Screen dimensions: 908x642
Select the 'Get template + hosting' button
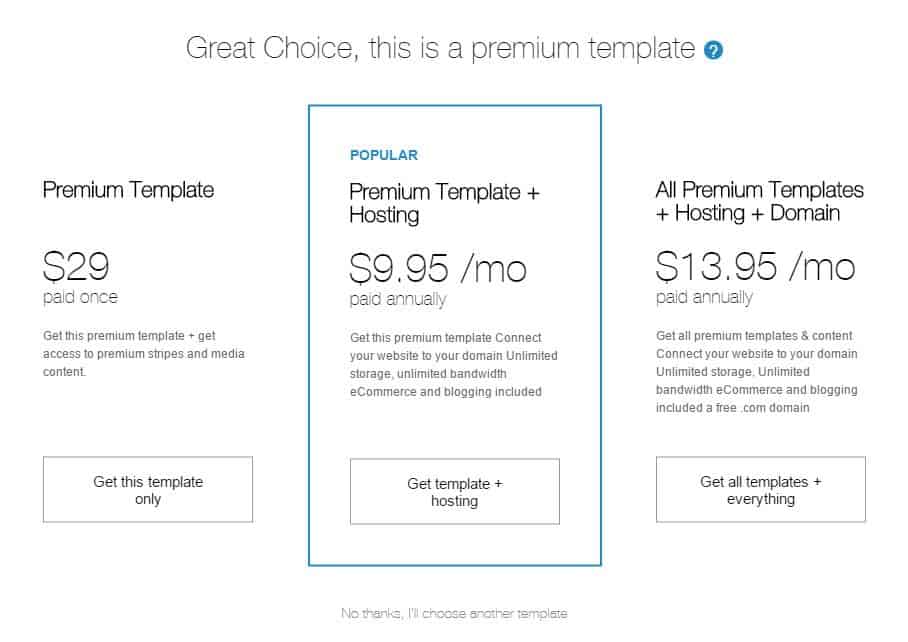pyautogui.click(x=455, y=491)
